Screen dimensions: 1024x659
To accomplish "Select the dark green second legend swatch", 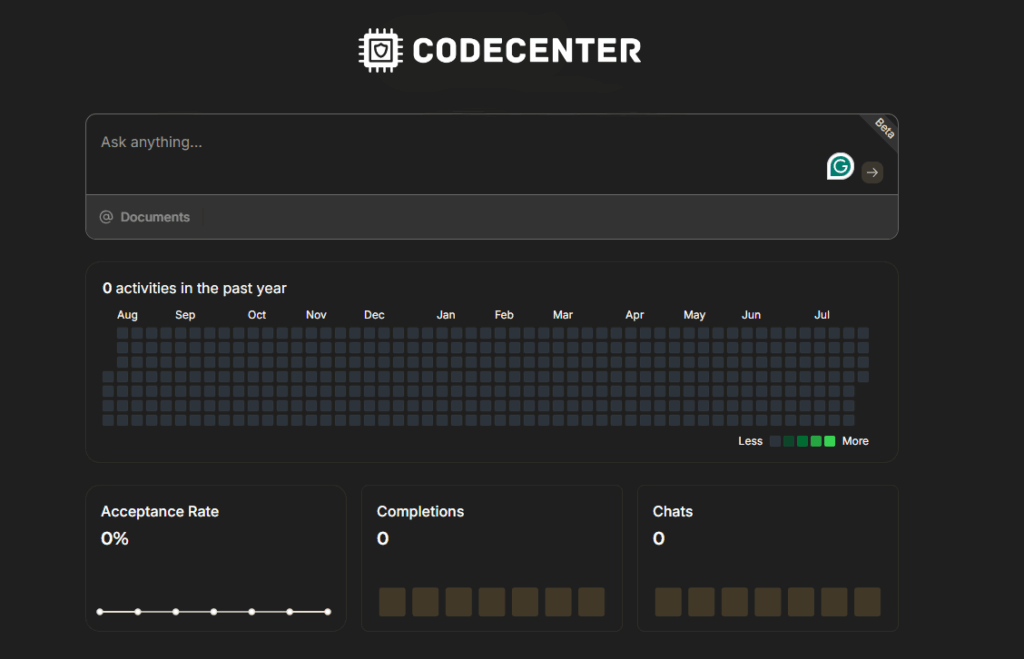I will (789, 442).
